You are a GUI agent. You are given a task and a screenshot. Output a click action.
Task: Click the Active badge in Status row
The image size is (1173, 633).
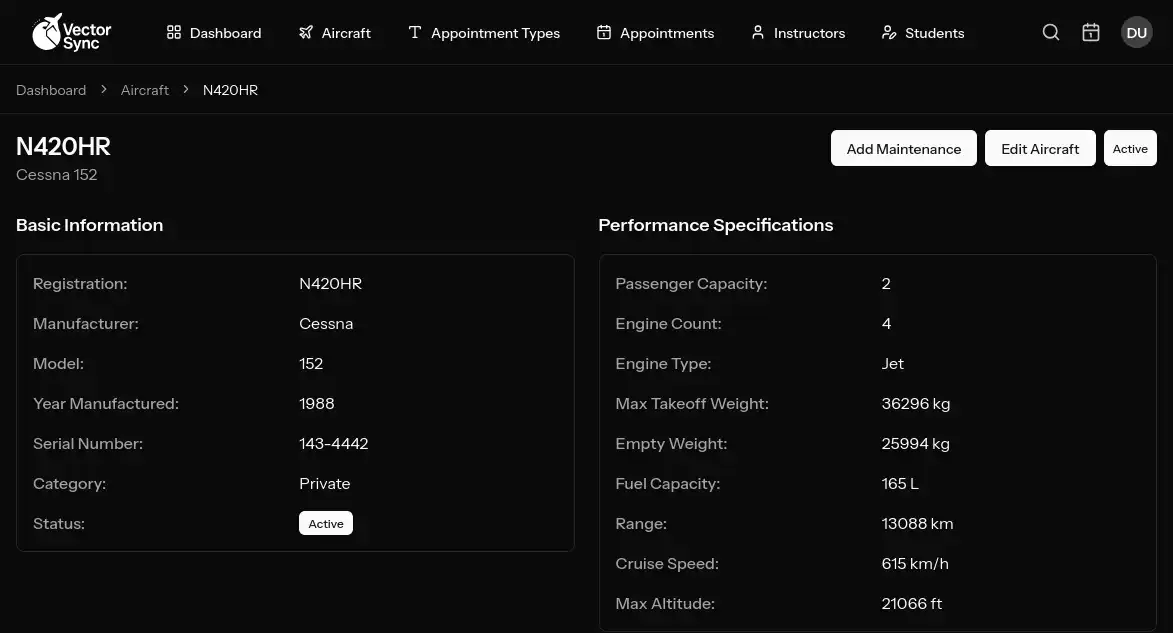(x=326, y=524)
